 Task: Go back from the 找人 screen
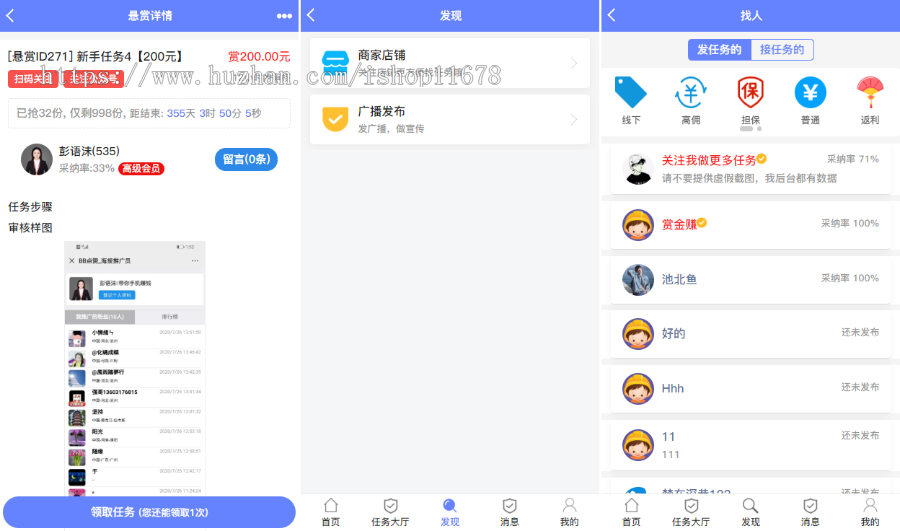coord(611,15)
